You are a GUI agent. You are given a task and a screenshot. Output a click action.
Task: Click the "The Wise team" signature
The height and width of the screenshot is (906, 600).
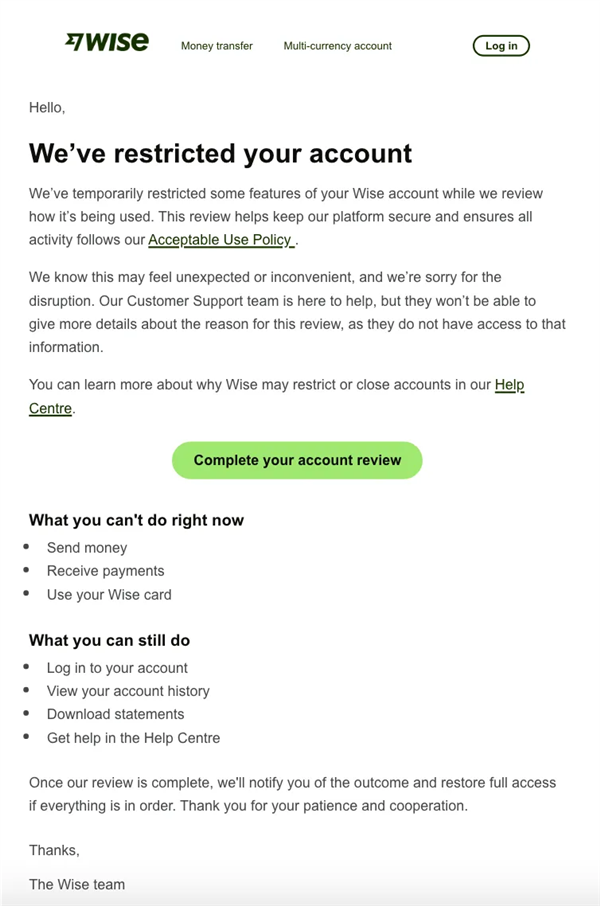tap(77, 884)
